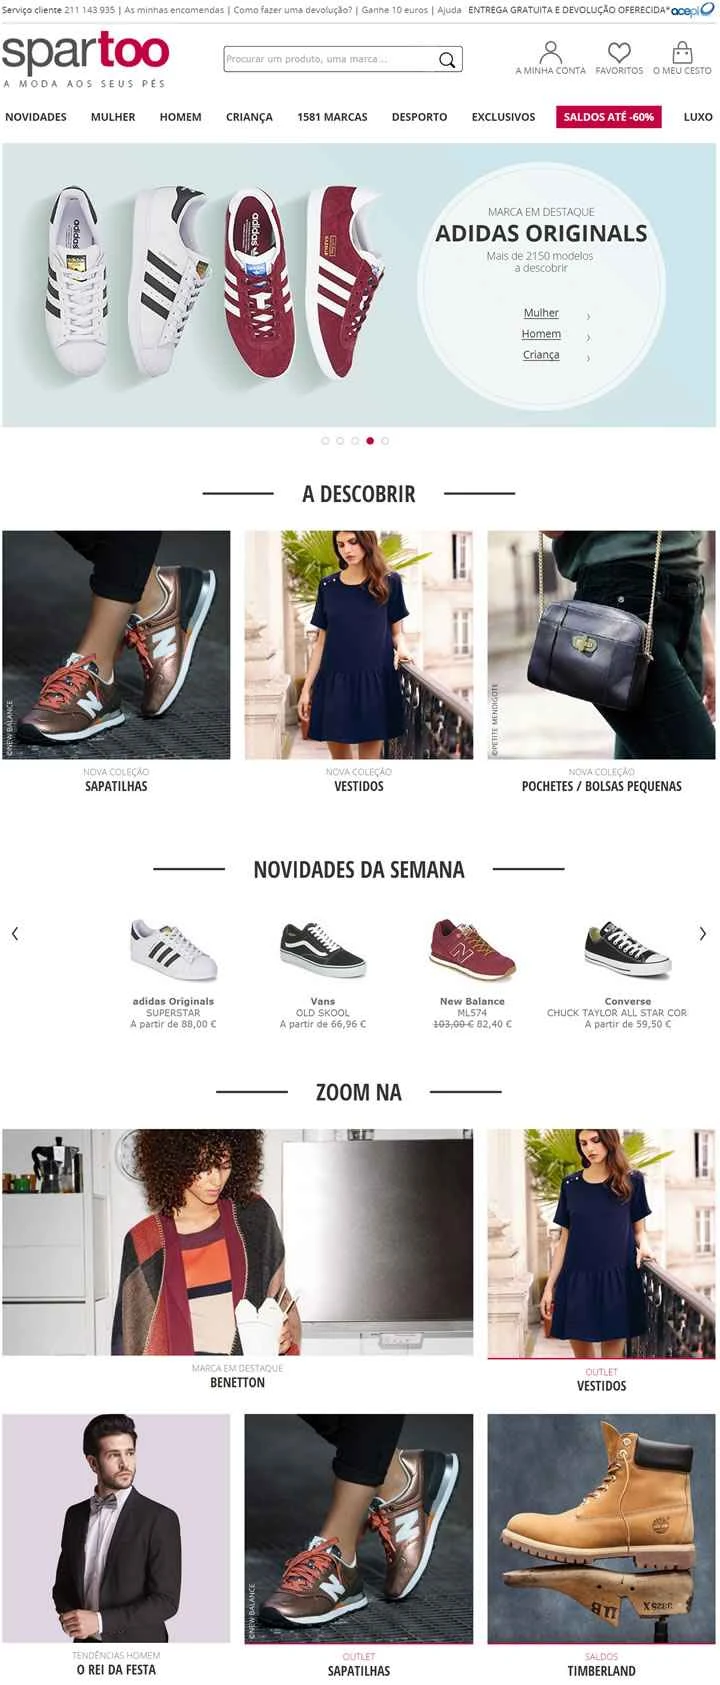The height and width of the screenshot is (1685, 720).
Task: Open the Ajuda help link
Action: coord(450,10)
